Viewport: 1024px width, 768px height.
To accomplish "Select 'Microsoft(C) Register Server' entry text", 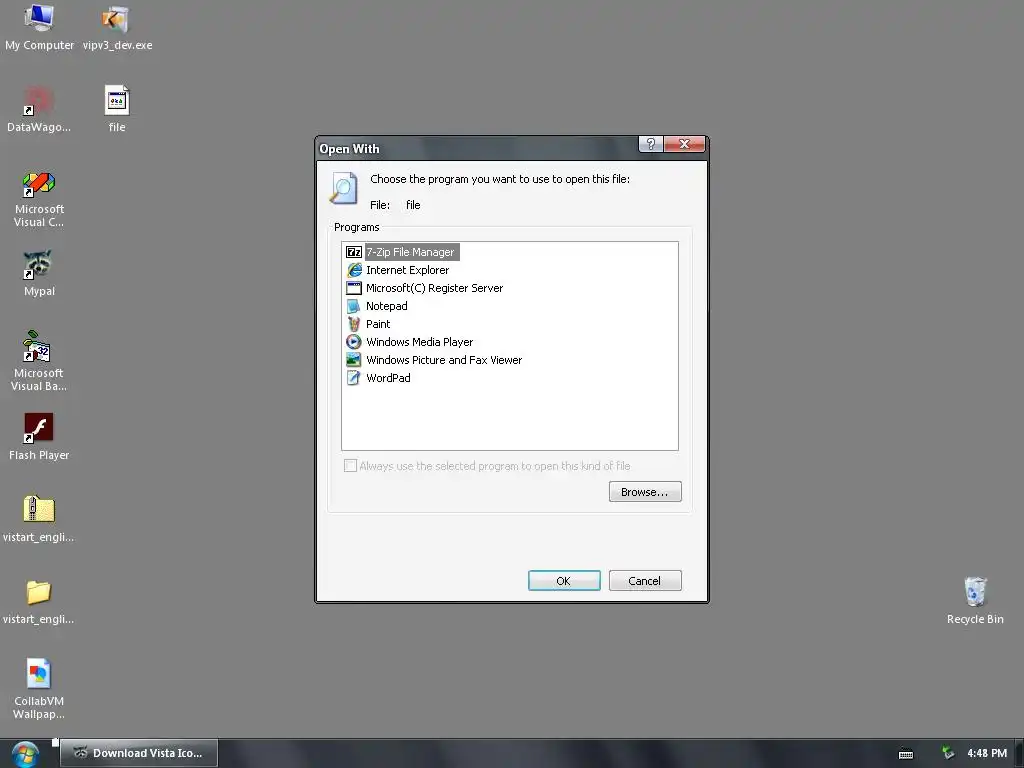I will (x=434, y=288).
